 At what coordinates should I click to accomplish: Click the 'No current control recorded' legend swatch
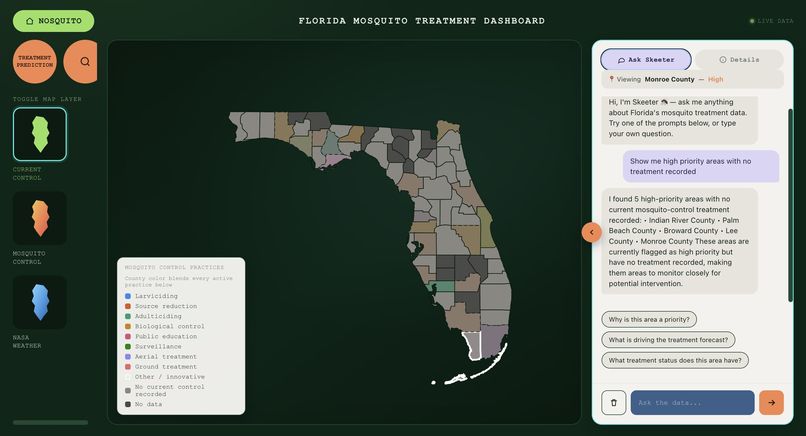click(128, 391)
